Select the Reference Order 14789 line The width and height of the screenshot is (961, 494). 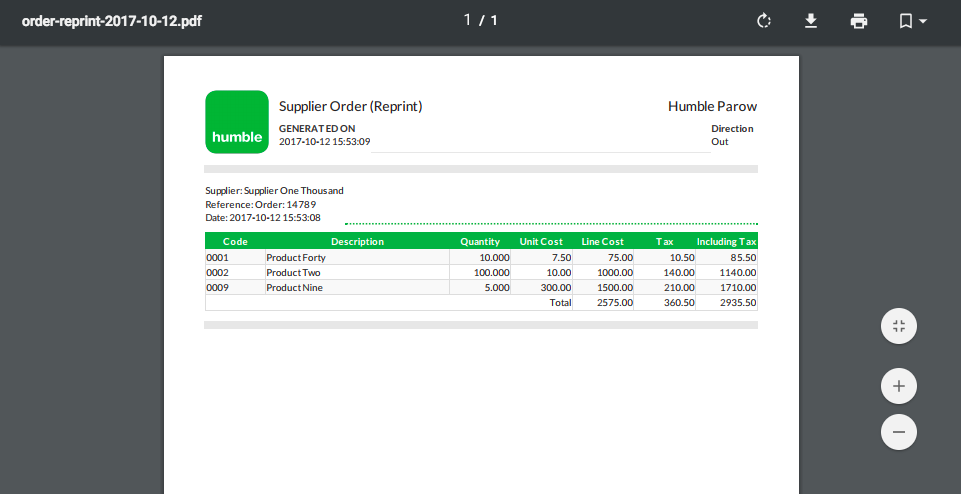point(260,204)
